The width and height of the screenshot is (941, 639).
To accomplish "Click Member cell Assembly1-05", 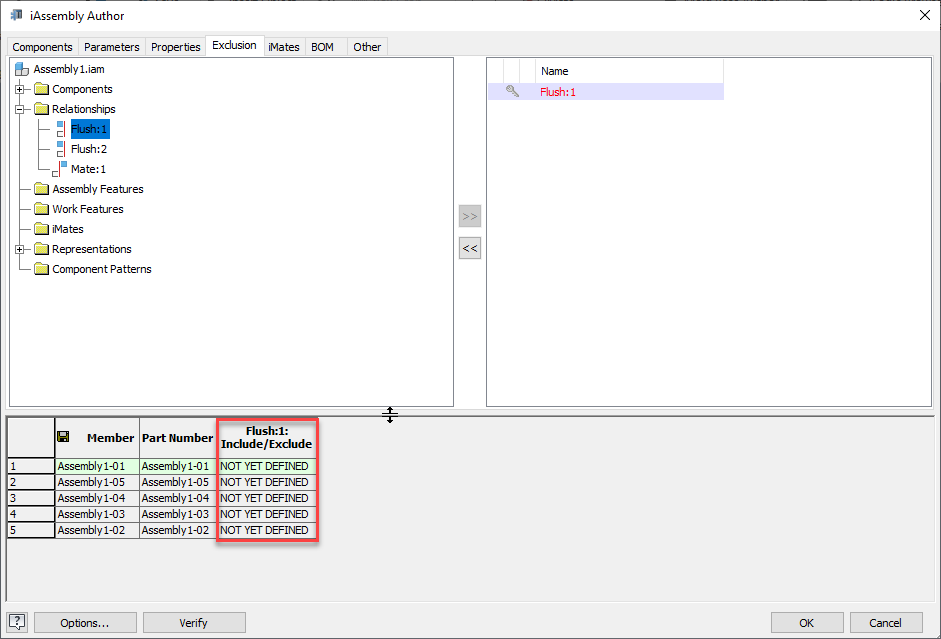I will tap(97, 482).
